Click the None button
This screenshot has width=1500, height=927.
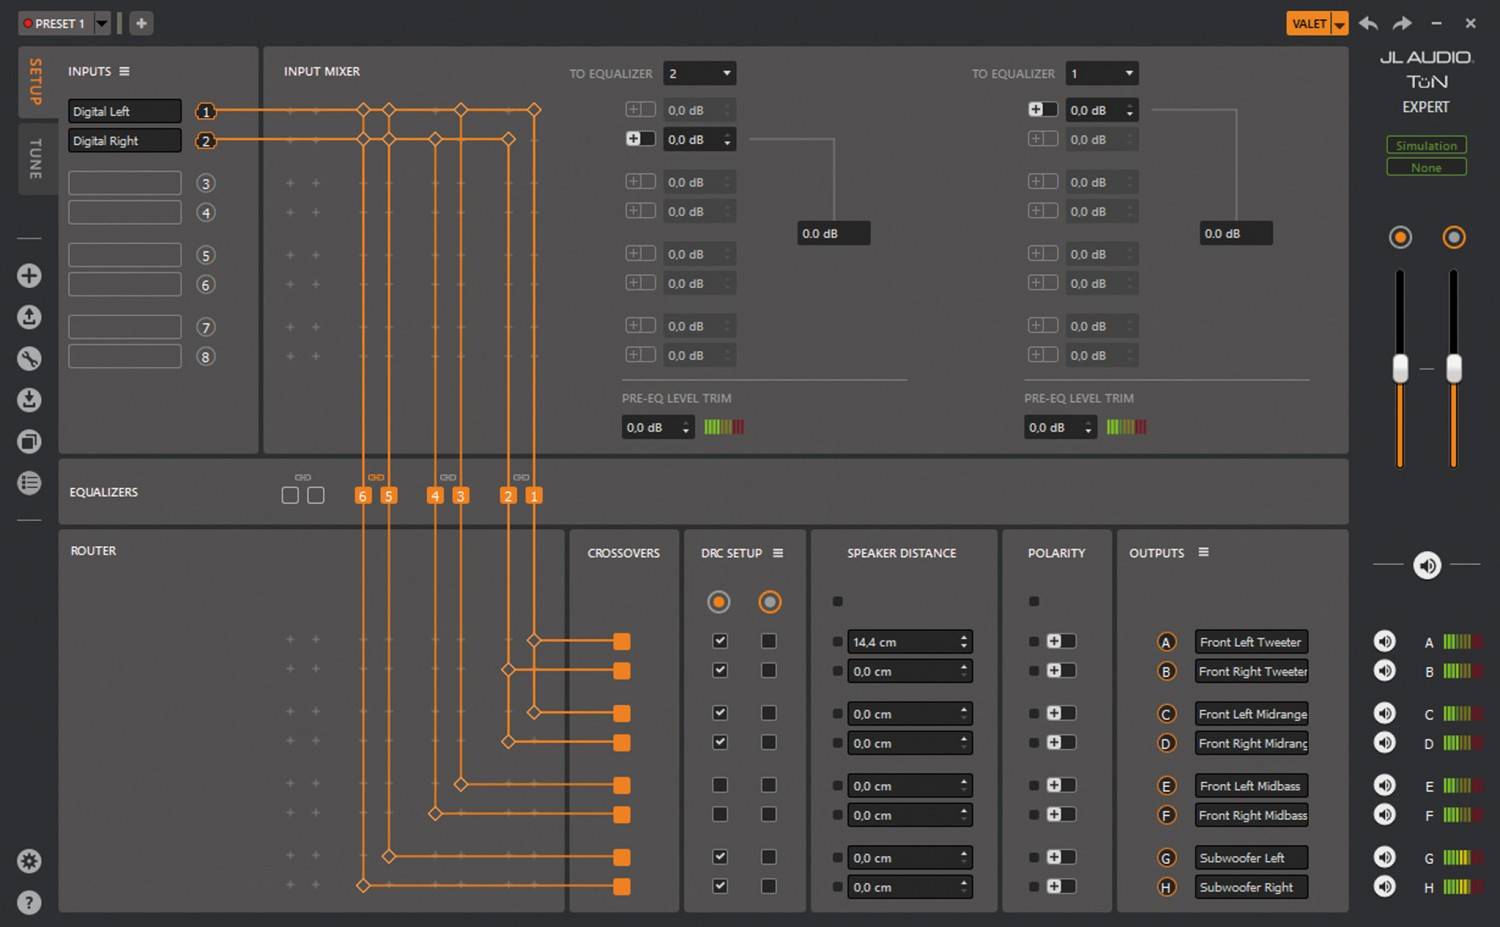[1426, 167]
